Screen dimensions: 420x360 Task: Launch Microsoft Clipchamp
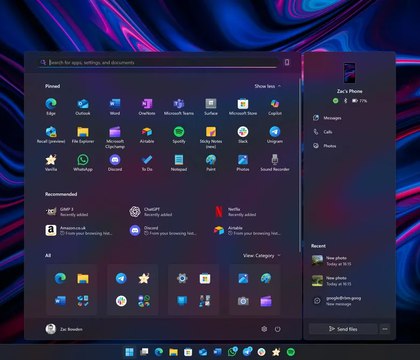pyautogui.click(x=115, y=137)
